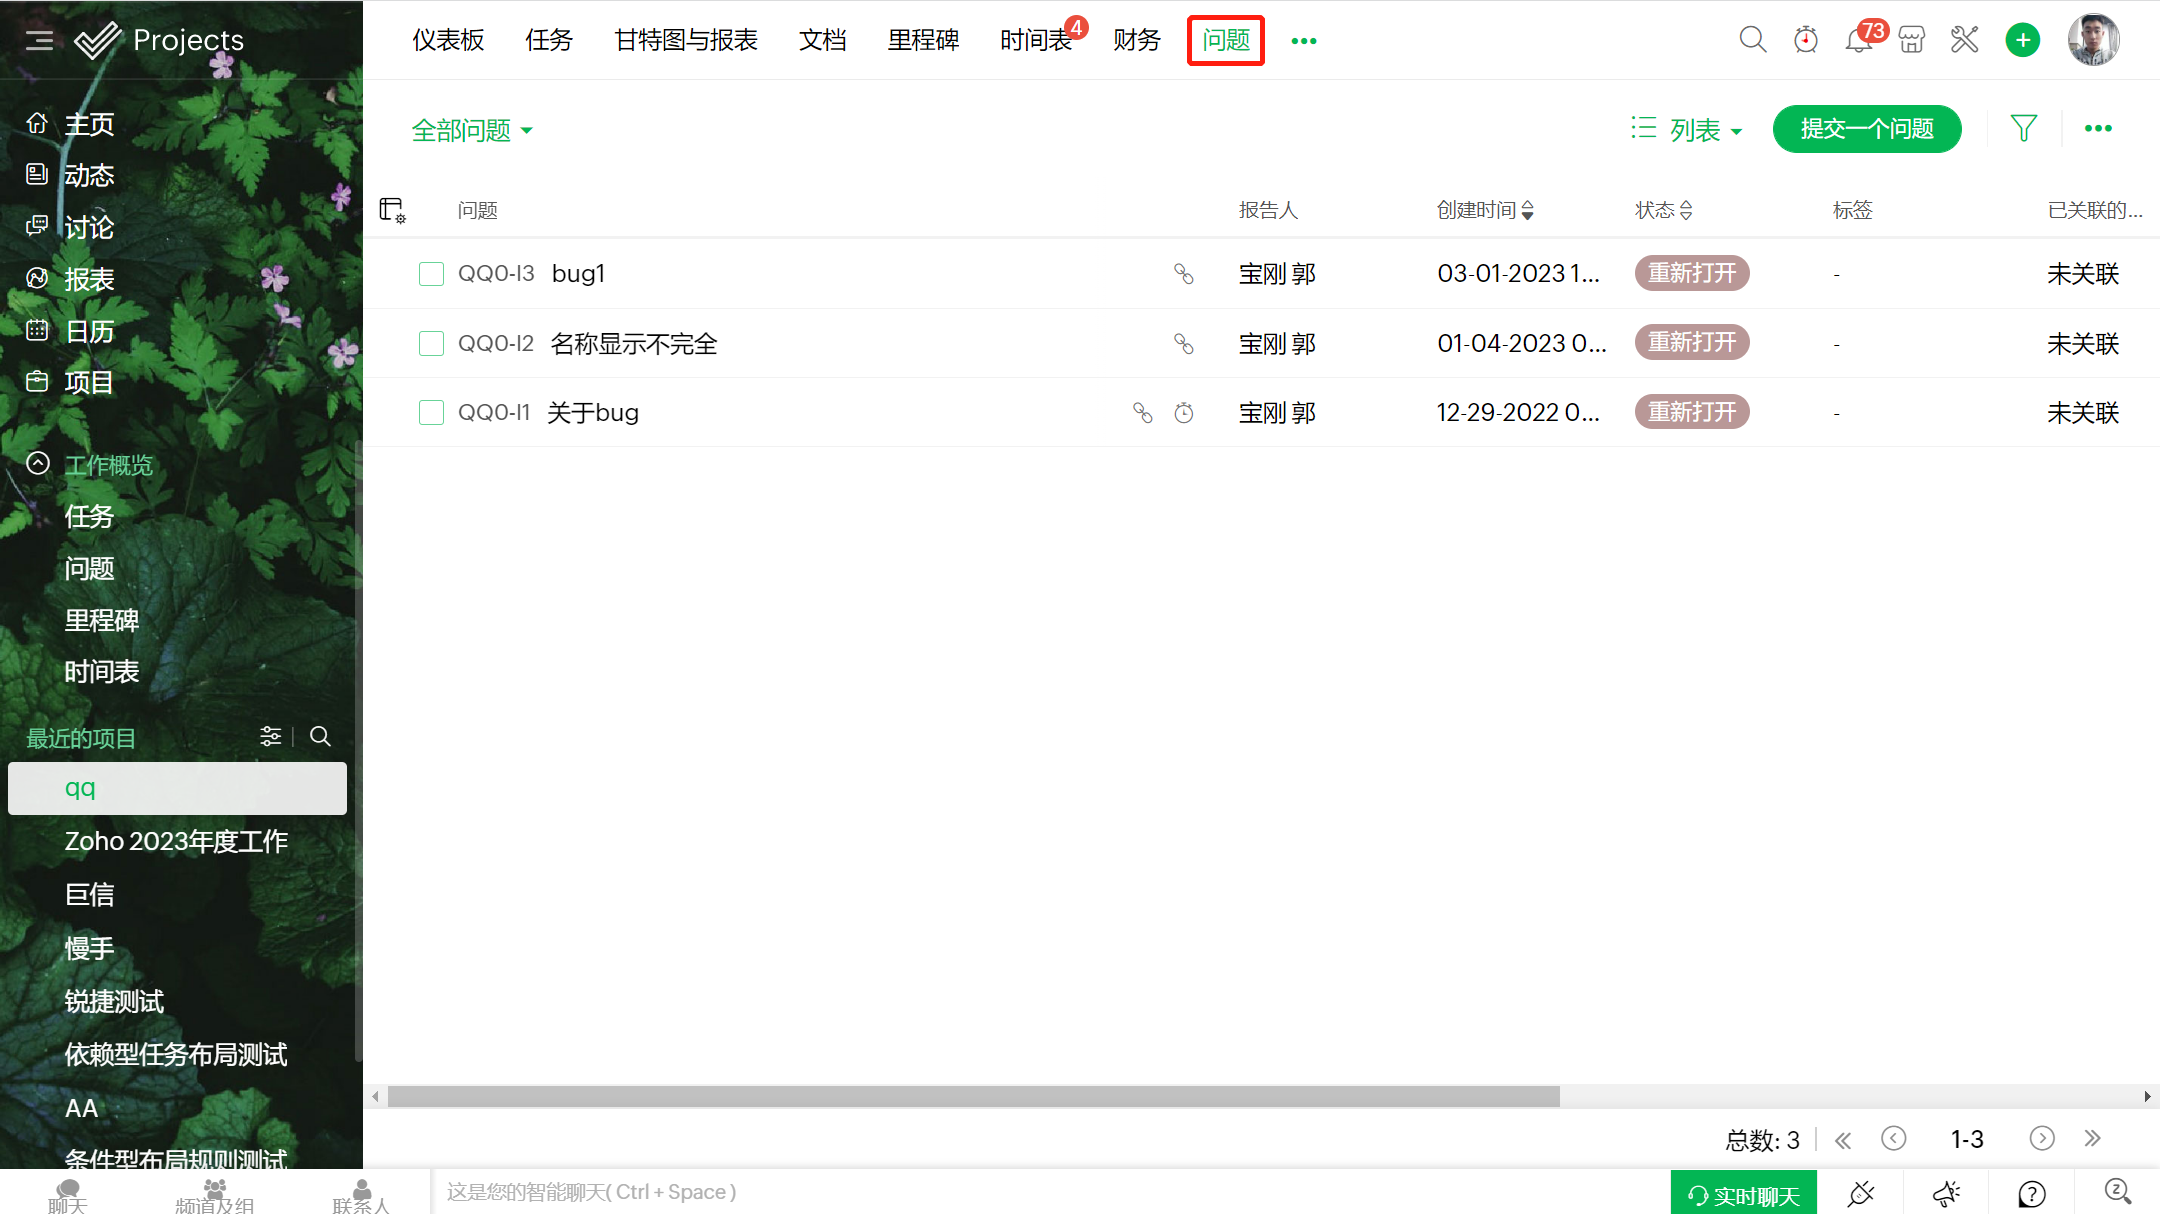The width and height of the screenshot is (2160, 1214).
Task: Tick the checkbox next to QQ0-I1
Action: (431, 413)
